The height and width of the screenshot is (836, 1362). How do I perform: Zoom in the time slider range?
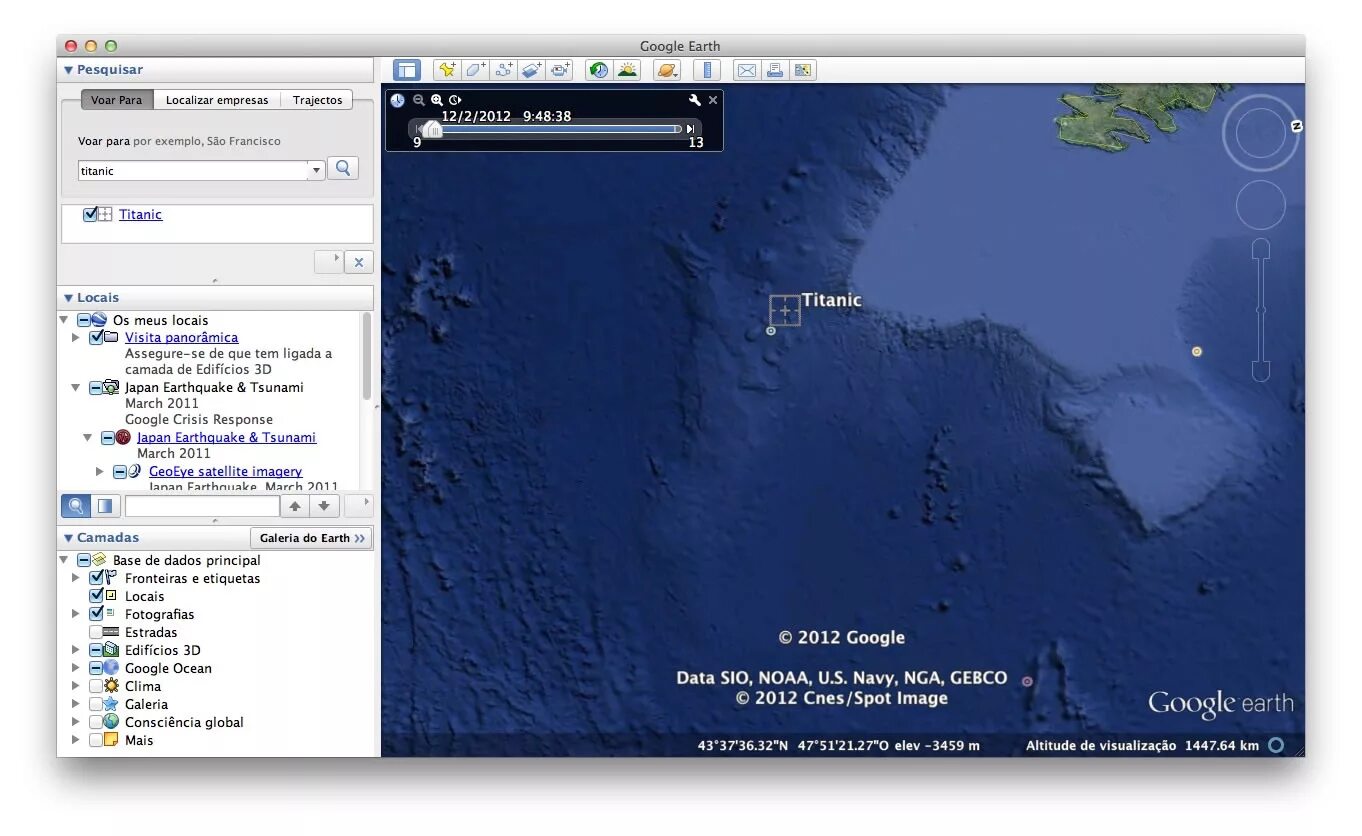pyautogui.click(x=437, y=100)
